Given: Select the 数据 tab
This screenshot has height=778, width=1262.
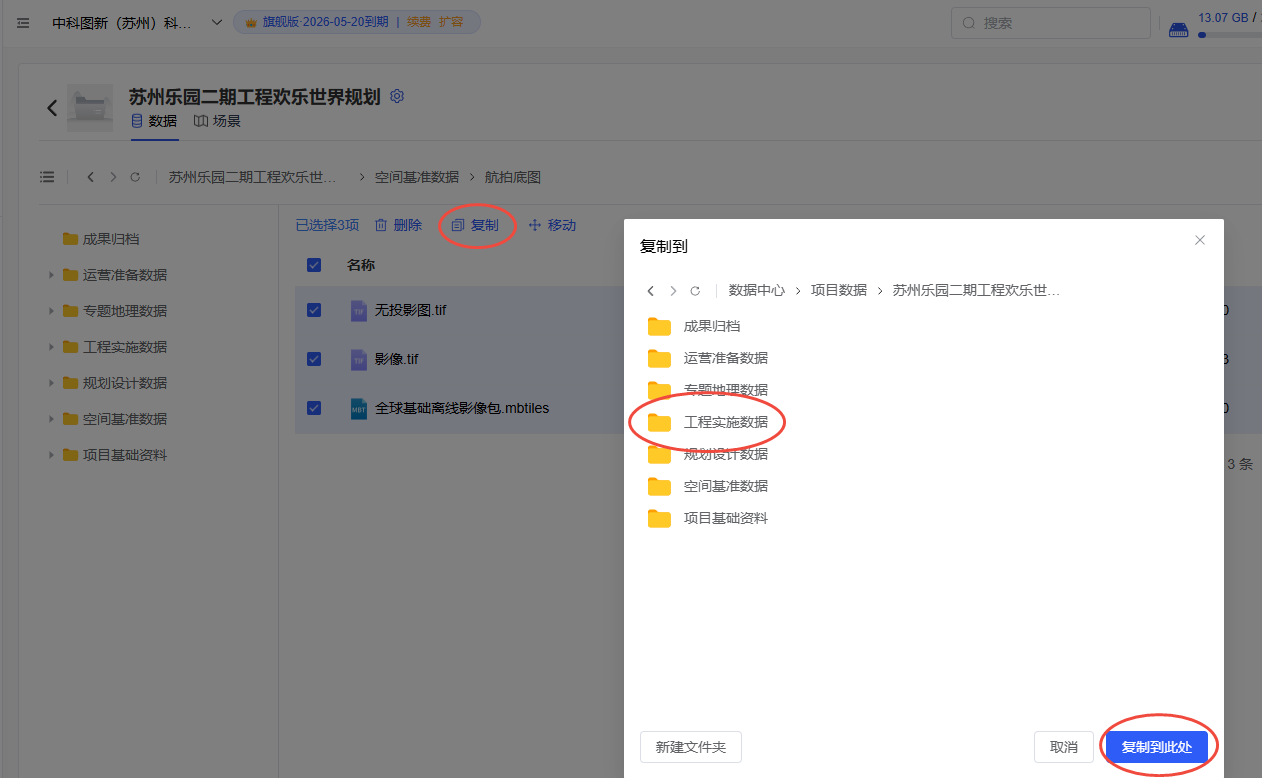Looking at the screenshot, I should coord(154,121).
